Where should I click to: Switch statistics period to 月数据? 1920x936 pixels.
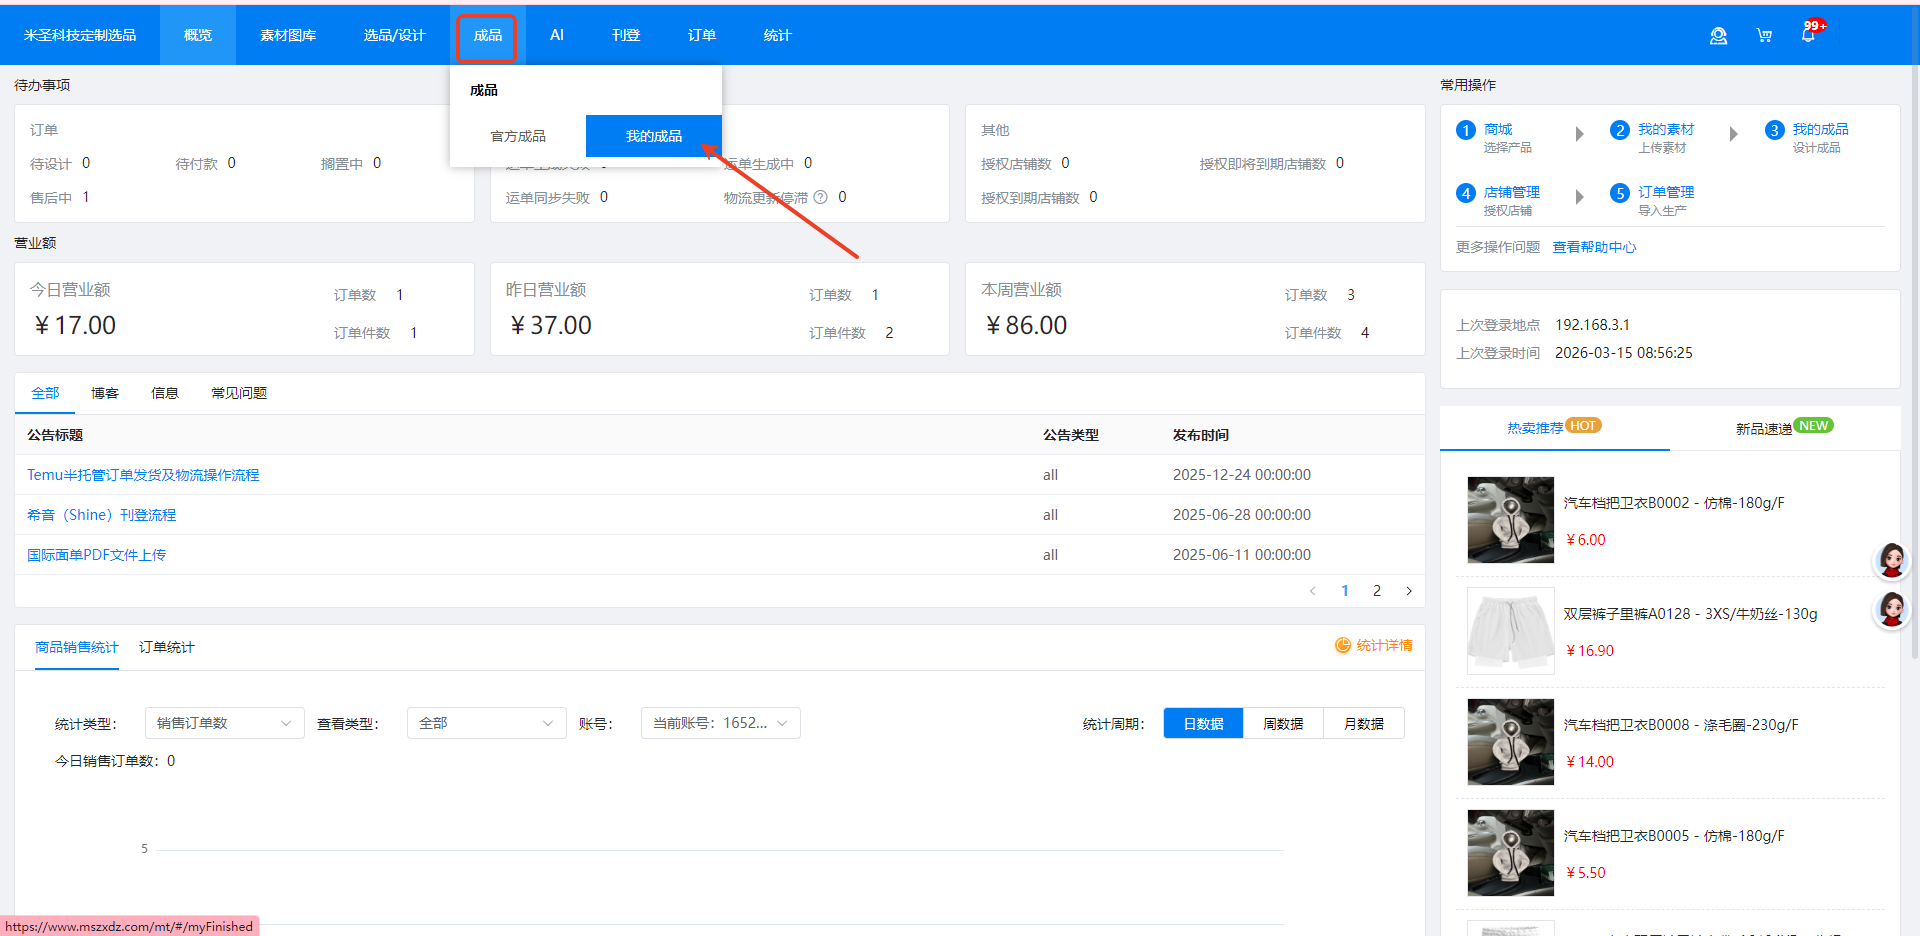1363,723
